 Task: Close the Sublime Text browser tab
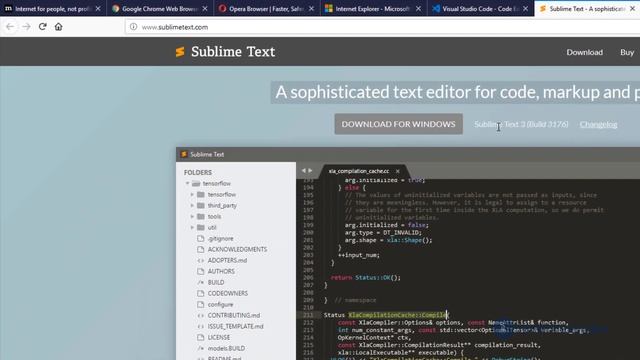click(632, 9)
